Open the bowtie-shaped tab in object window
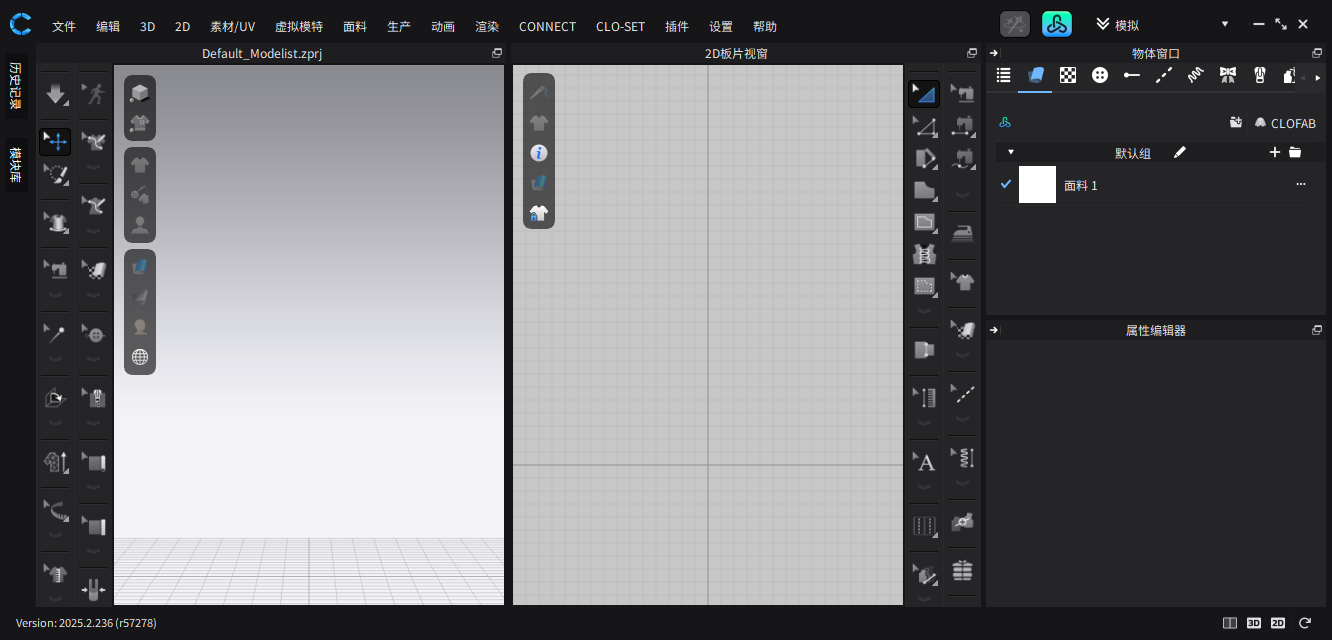 pyautogui.click(x=1228, y=75)
